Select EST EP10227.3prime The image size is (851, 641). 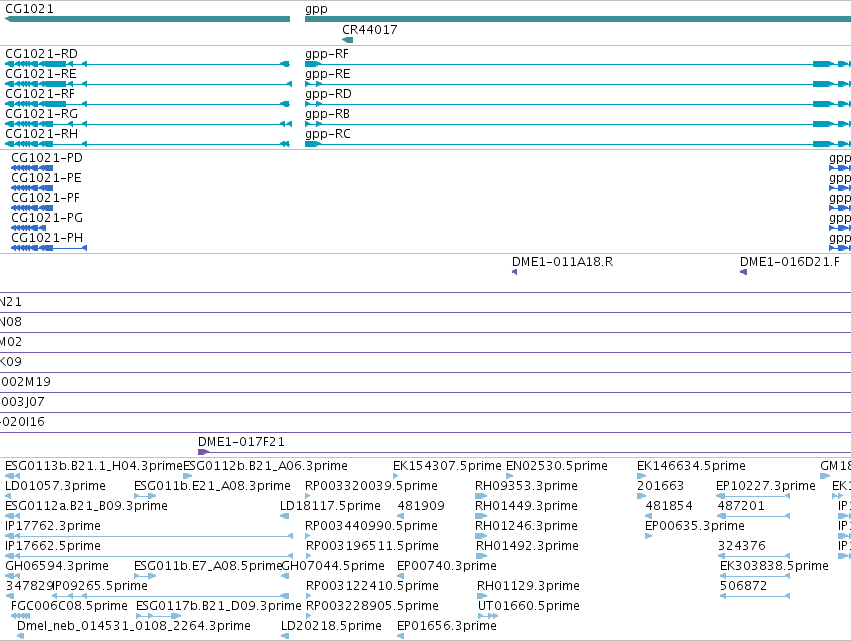(766, 486)
